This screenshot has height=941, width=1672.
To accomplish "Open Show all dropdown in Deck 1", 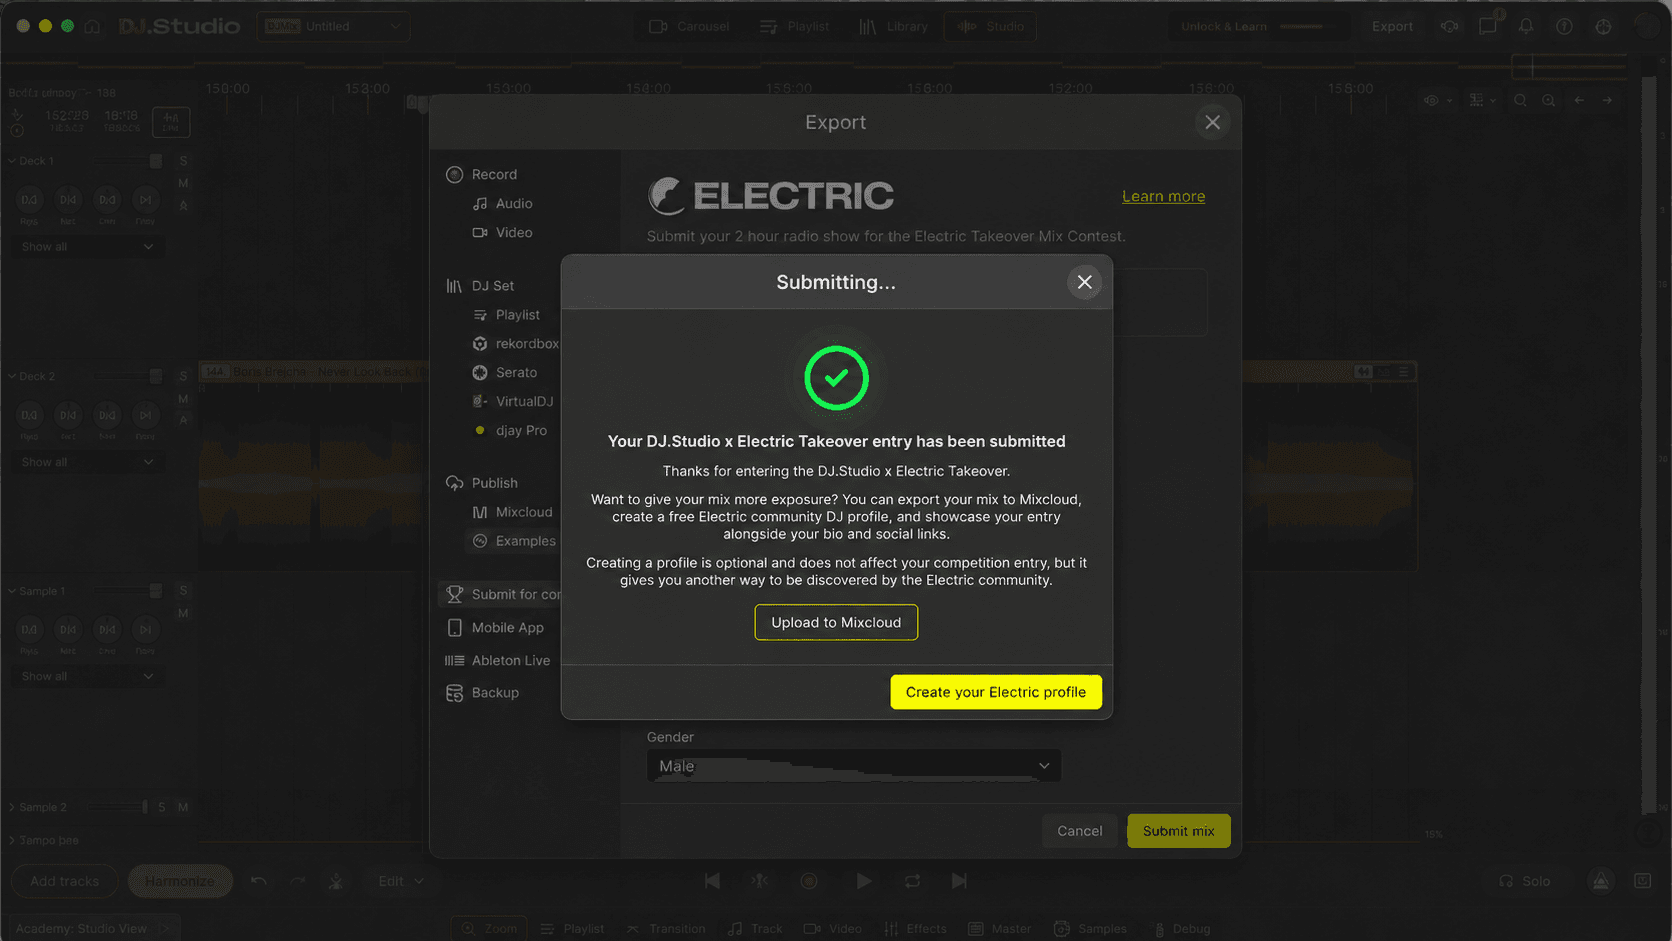I will (x=87, y=246).
